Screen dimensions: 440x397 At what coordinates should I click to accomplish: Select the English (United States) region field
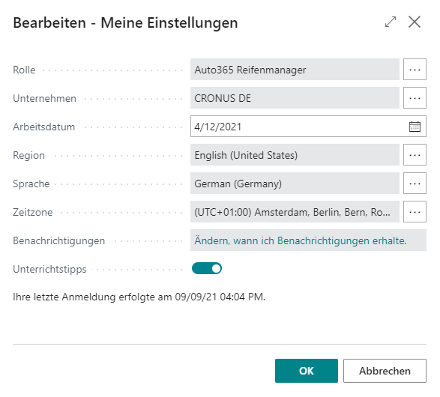coord(295,155)
